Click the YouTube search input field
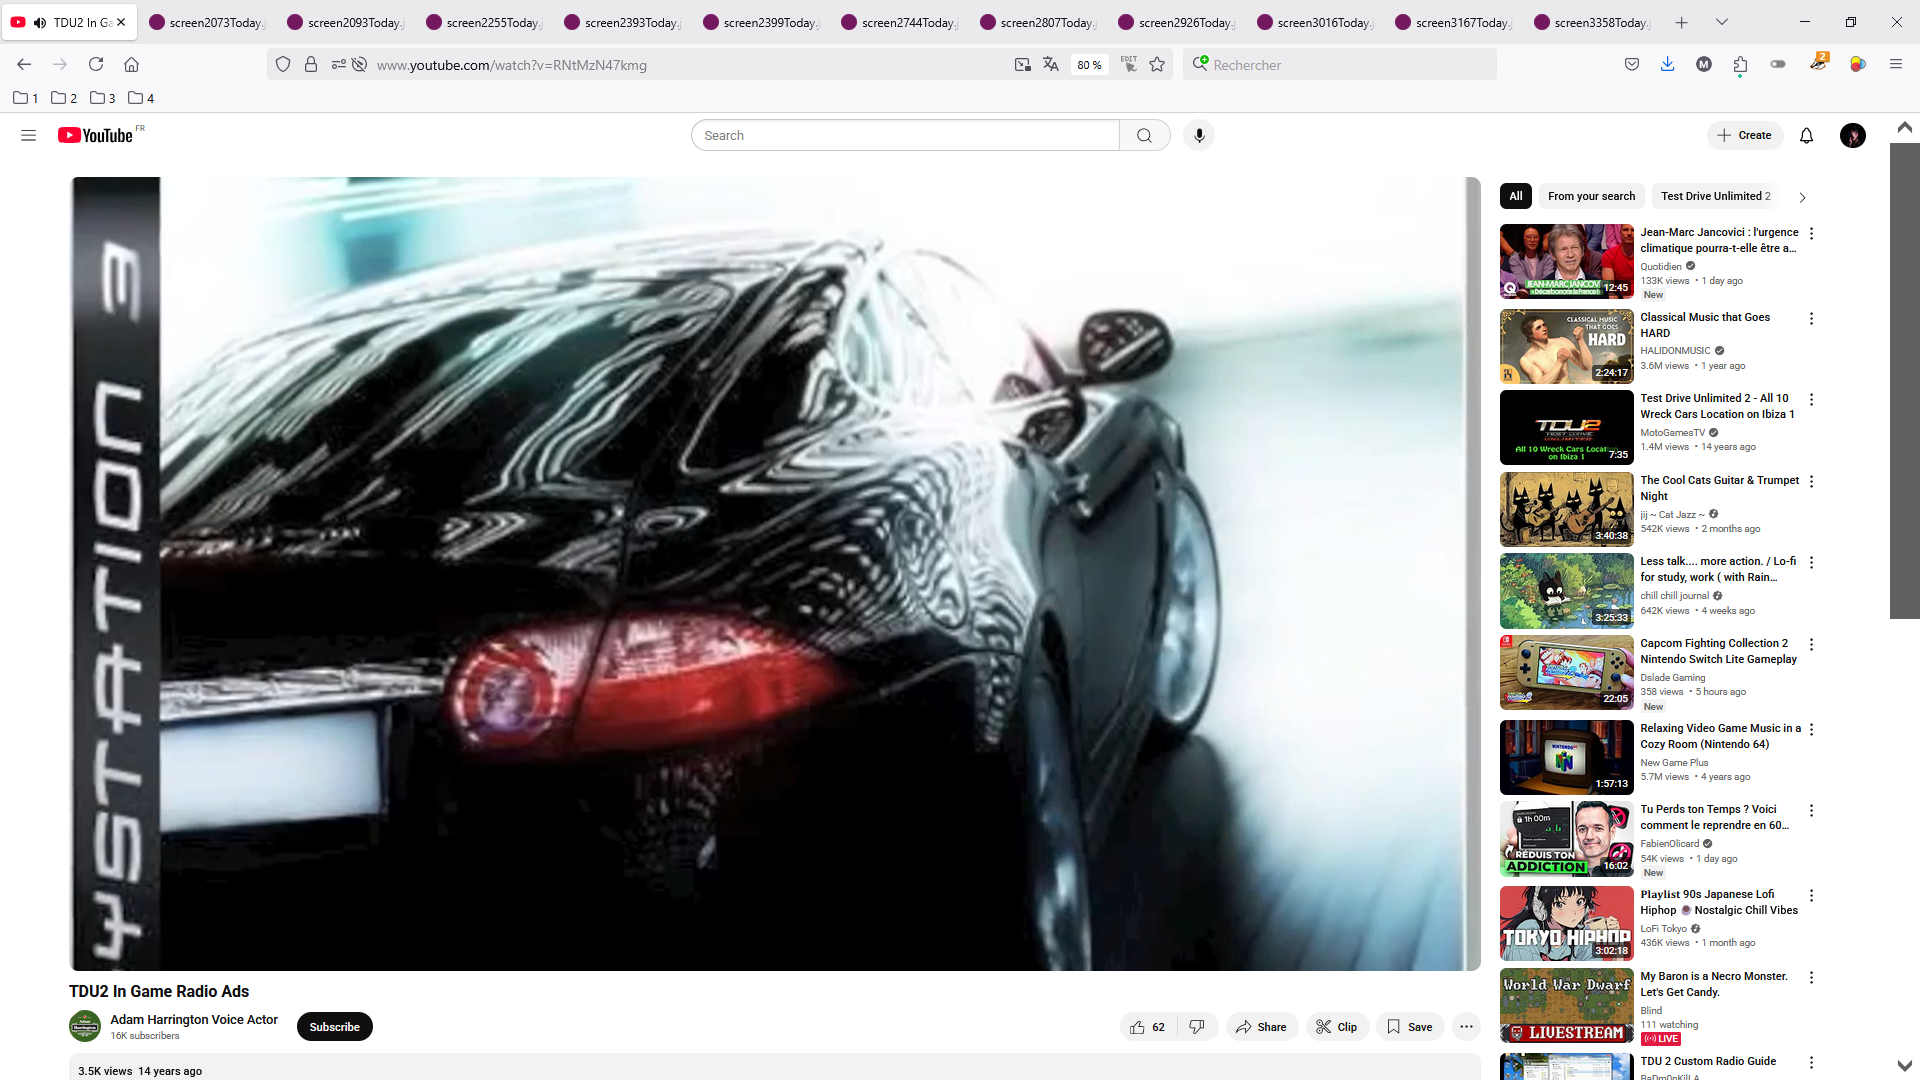This screenshot has height=1080, width=1920. tap(905, 135)
